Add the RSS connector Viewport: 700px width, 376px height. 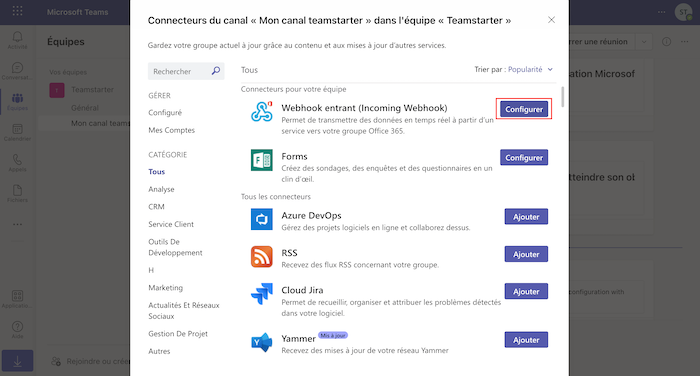[526, 254]
